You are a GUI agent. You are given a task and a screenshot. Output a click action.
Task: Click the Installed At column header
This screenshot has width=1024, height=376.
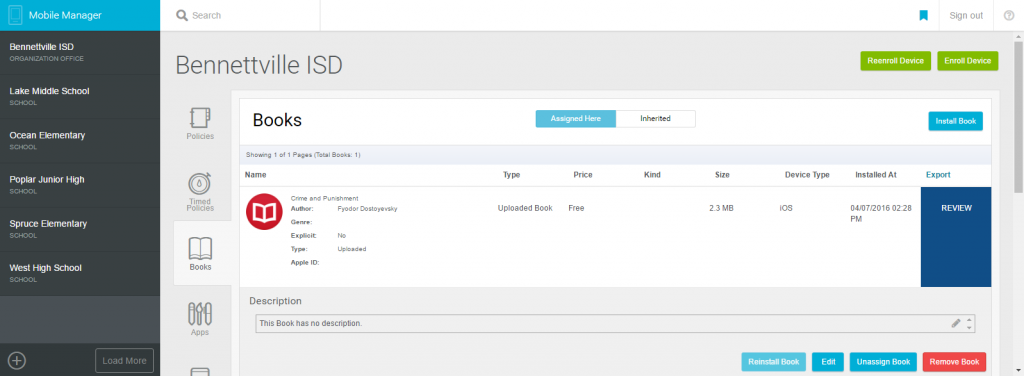point(876,175)
